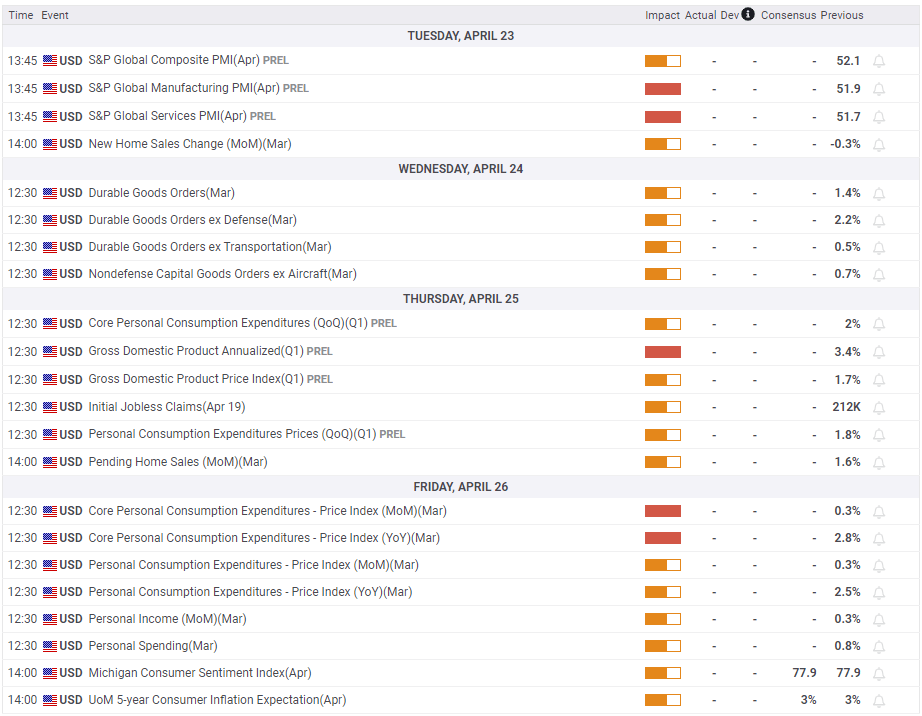Click orange impact bar for New Home Sales
This screenshot has width=922, height=716.
pyautogui.click(x=663, y=144)
